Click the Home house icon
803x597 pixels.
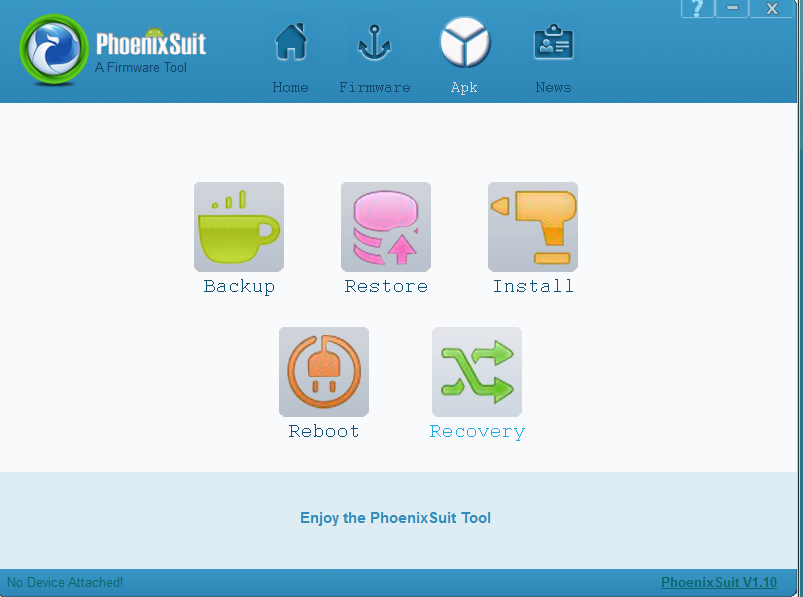[x=291, y=42]
